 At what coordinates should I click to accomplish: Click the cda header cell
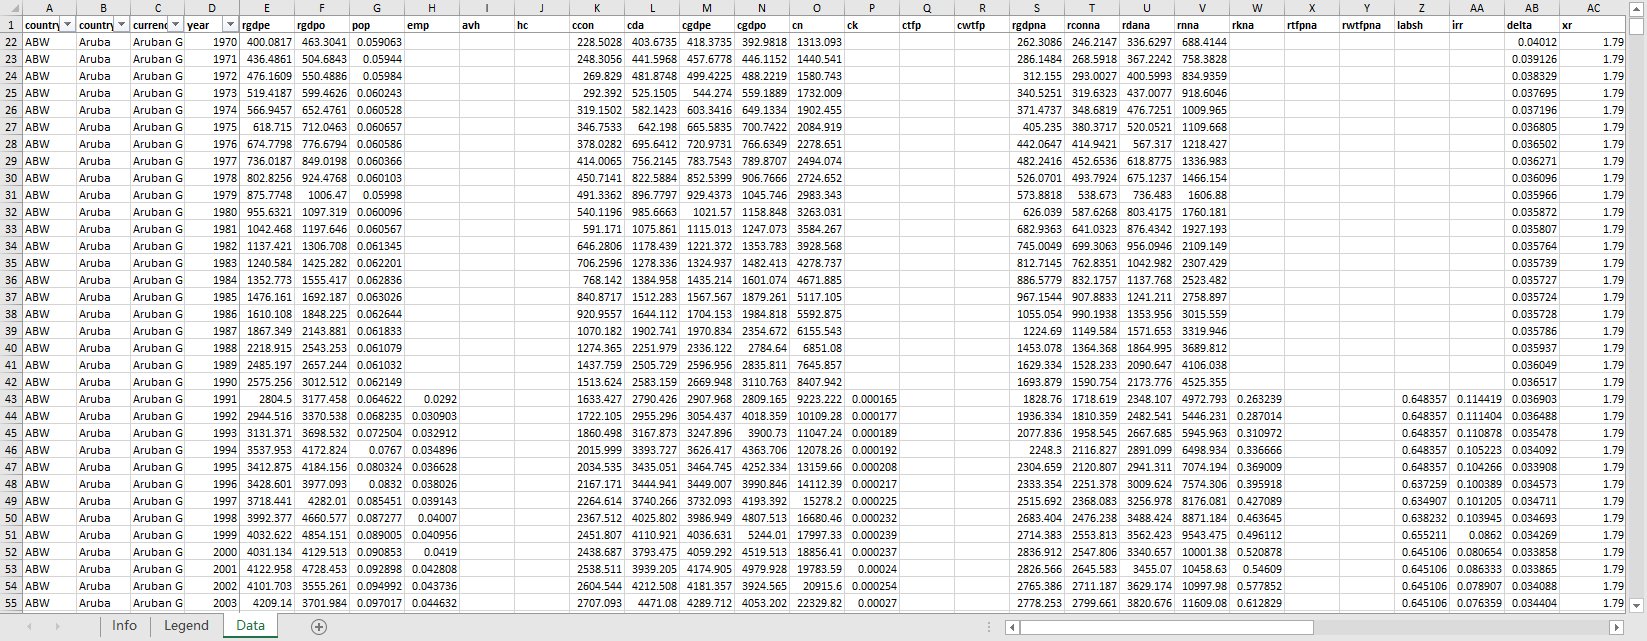(652, 25)
